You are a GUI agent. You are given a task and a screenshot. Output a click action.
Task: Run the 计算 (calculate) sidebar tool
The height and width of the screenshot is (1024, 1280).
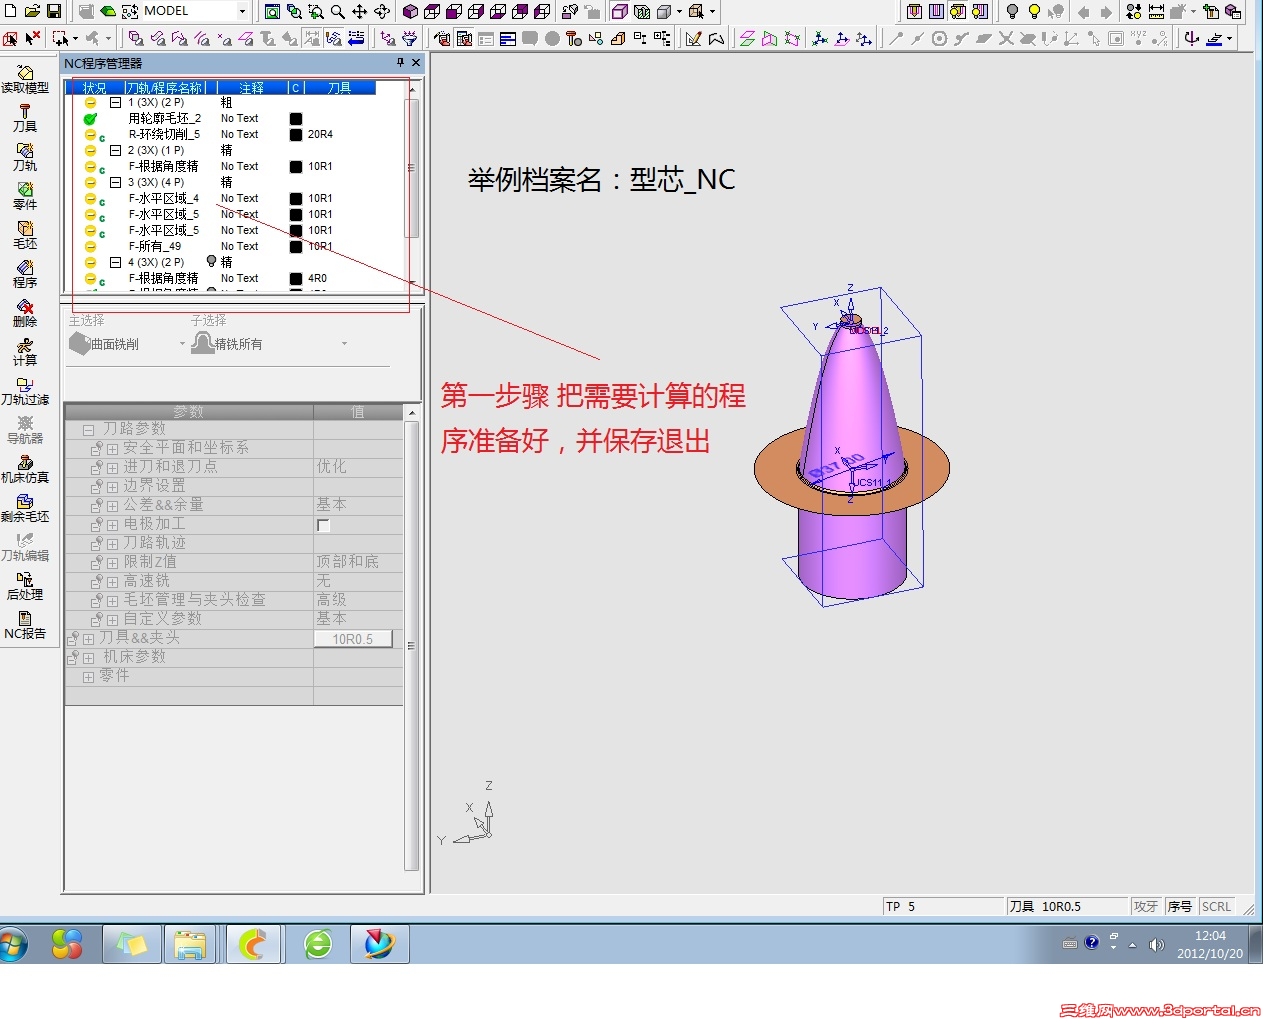25,352
